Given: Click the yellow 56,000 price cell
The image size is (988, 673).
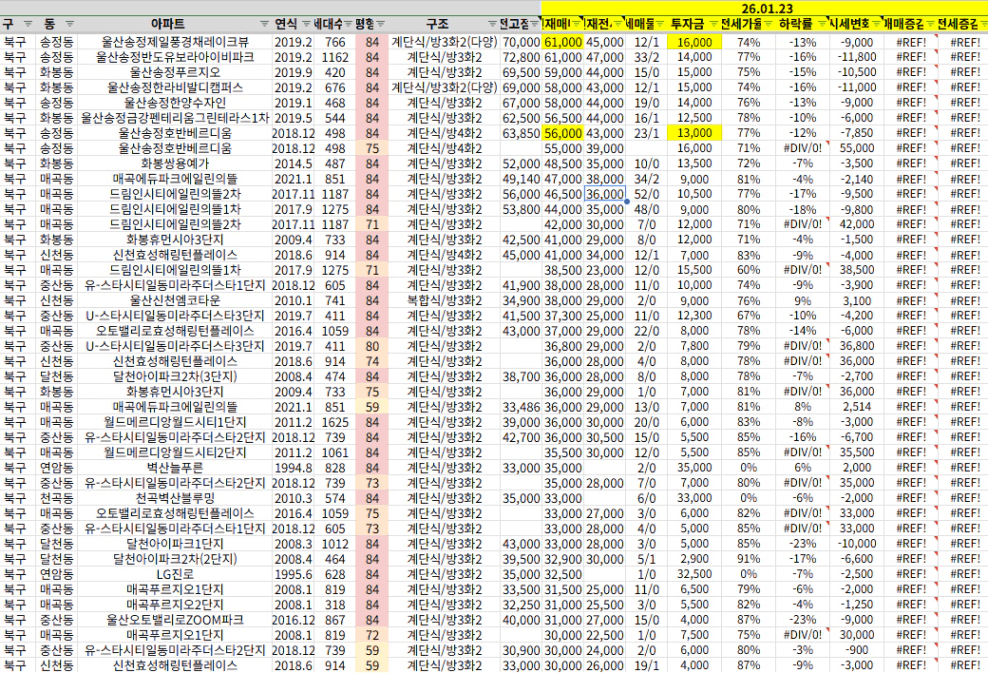Looking at the screenshot, I should [x=563, y=133].
